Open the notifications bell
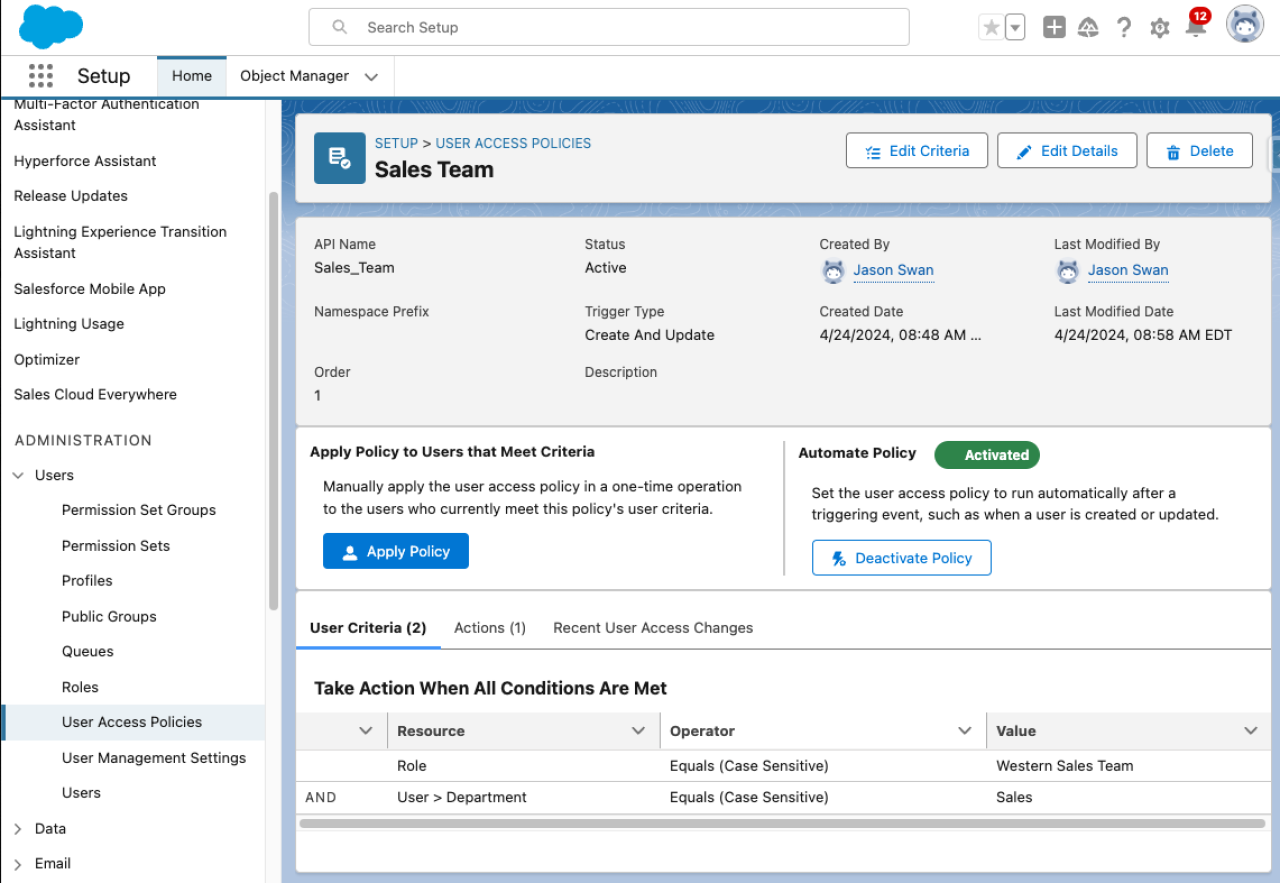The height and width of the screenshot is (883, 1280). click(x=1195, y=27)
